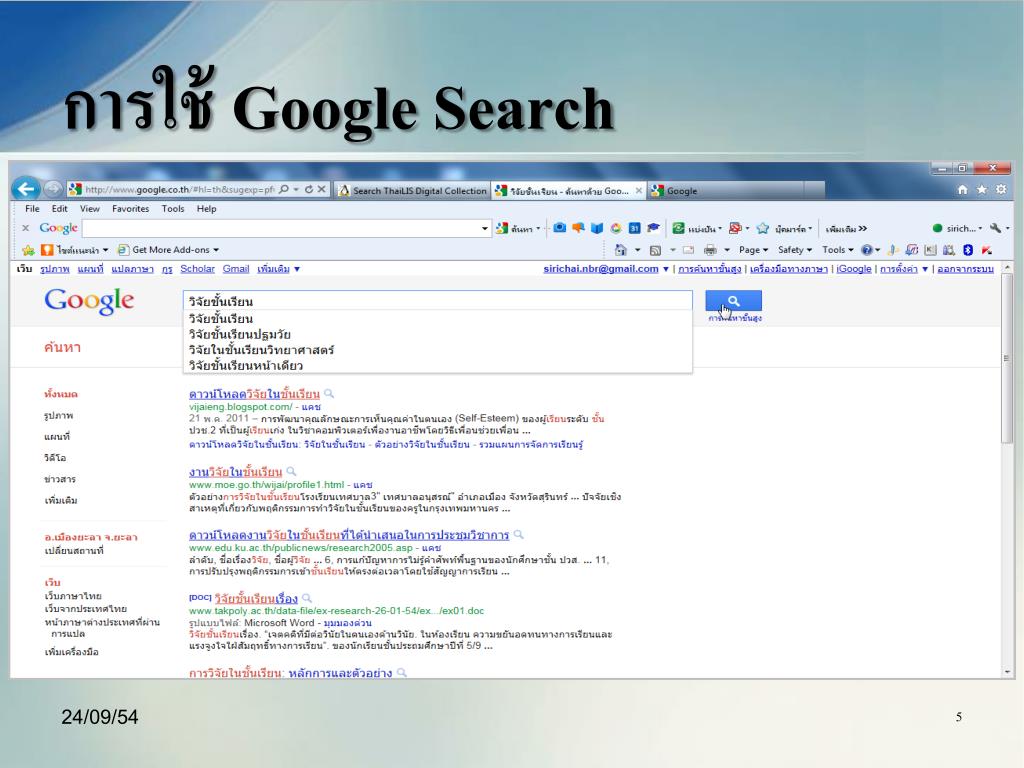
Task: Click the Google Toolbar wrench options icon
Action: (995, 228)
